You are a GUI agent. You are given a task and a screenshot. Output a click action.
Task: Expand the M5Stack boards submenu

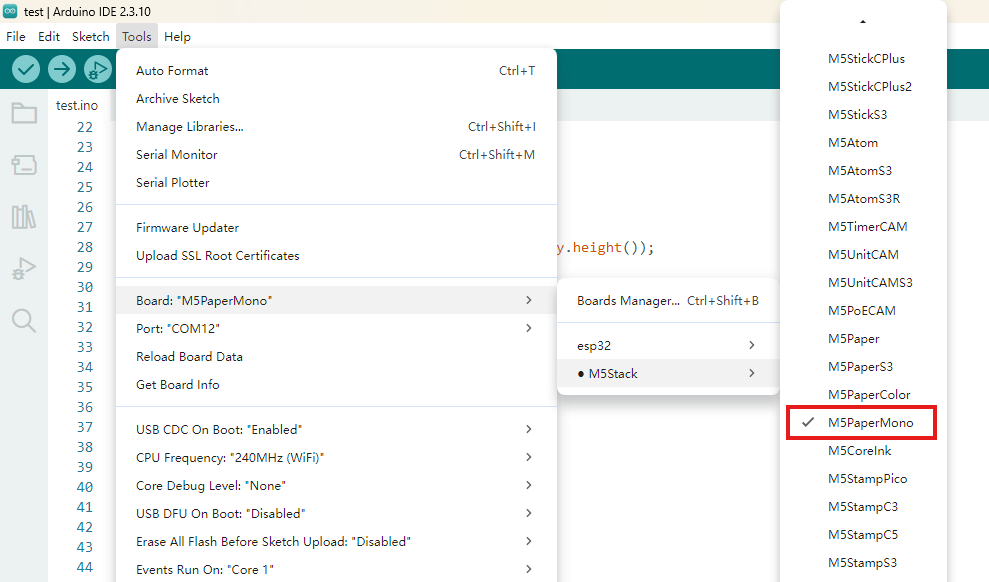click(668, 373)
